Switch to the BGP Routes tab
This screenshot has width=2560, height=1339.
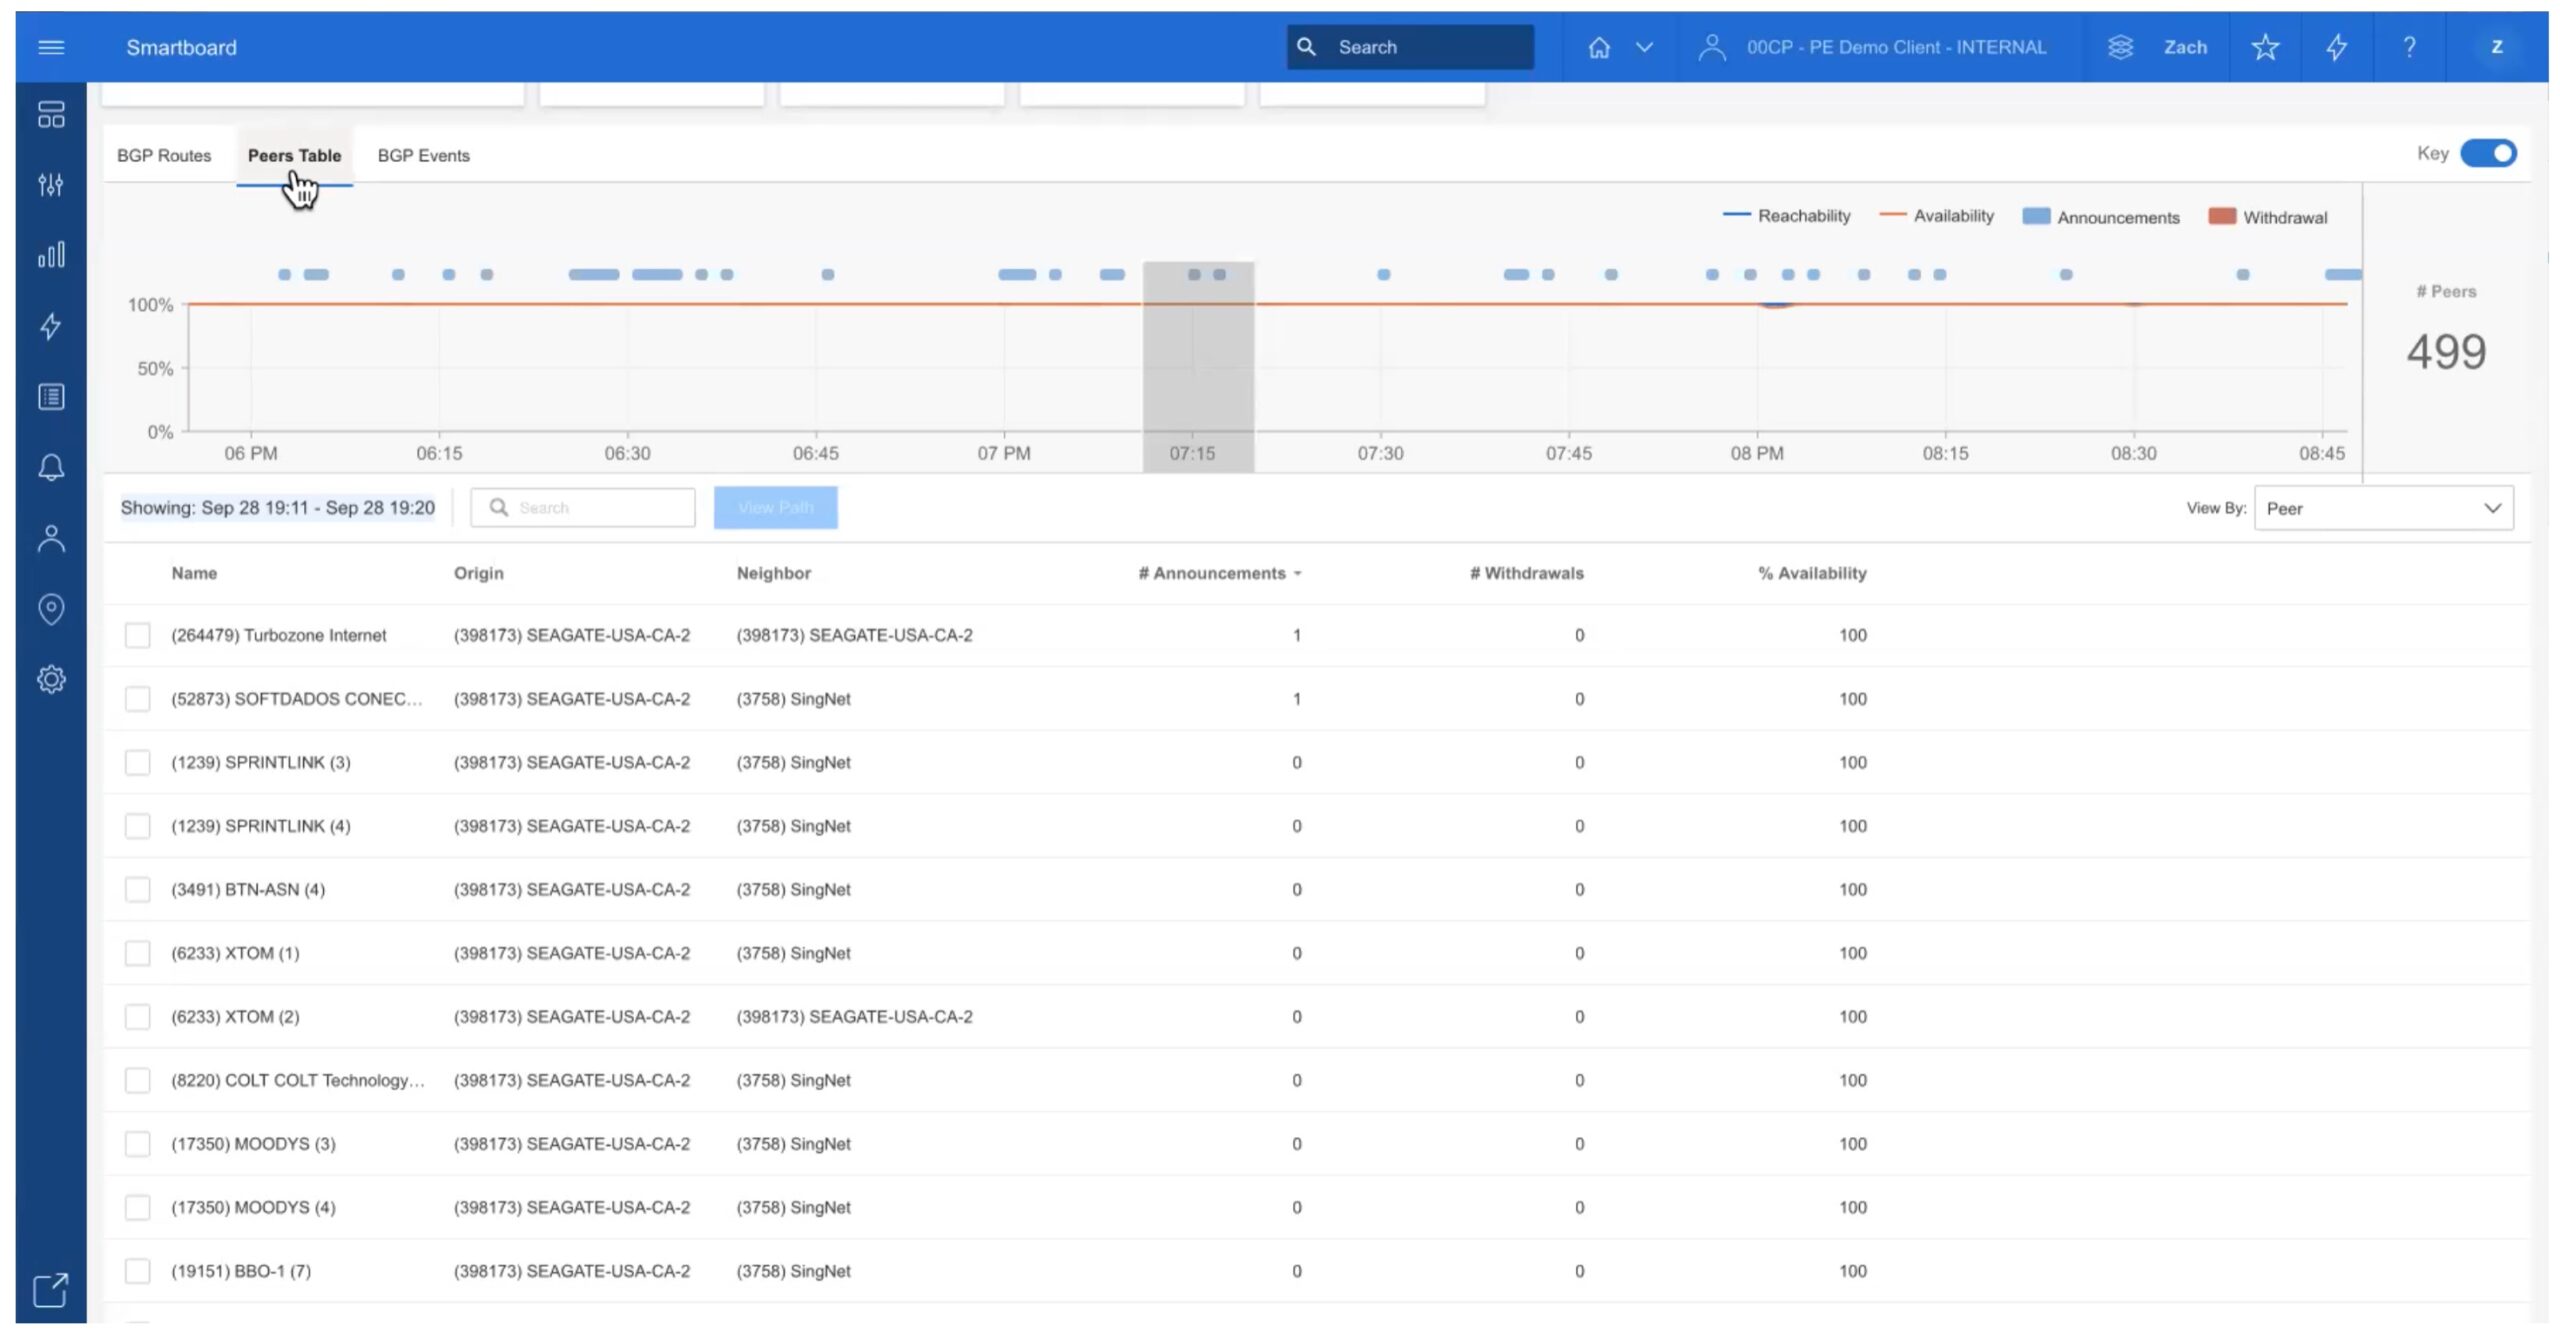(164, 155)
